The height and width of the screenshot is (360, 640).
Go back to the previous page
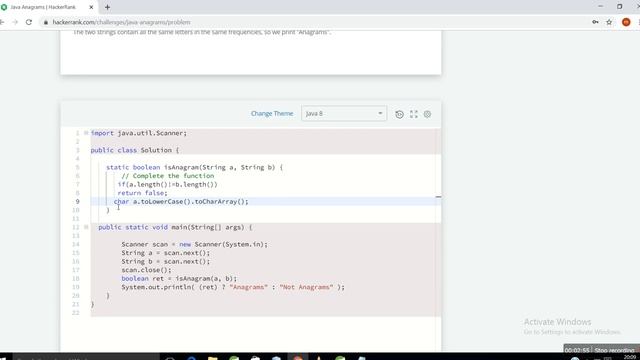(x=2, y=22)
